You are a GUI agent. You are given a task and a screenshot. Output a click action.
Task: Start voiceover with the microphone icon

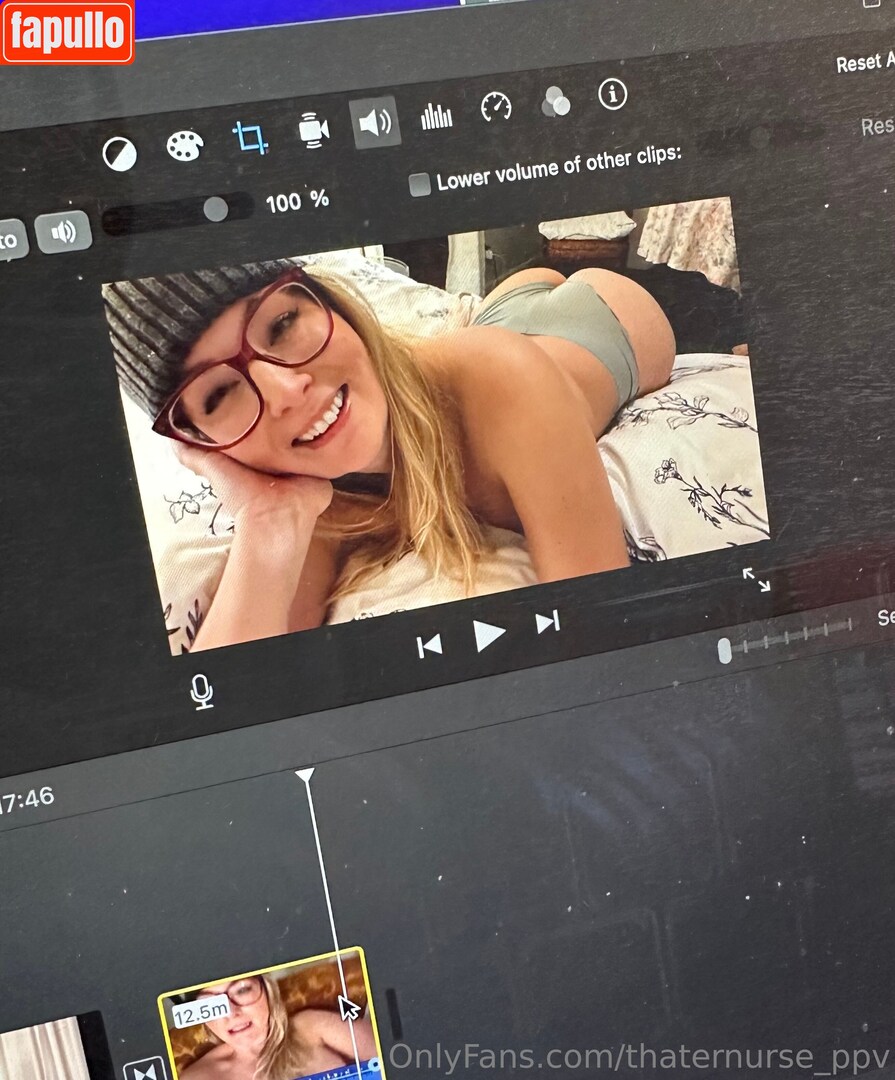(203, 692)
